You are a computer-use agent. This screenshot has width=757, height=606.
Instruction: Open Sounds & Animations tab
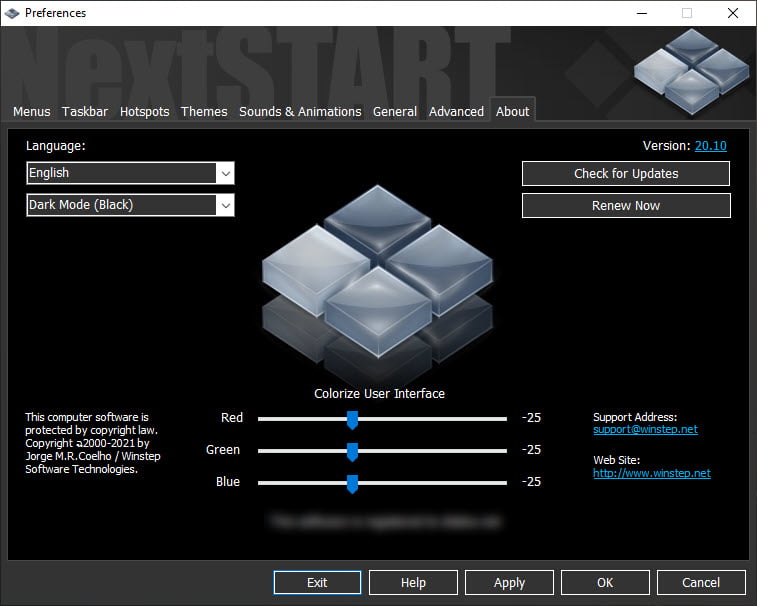(300, 112)
